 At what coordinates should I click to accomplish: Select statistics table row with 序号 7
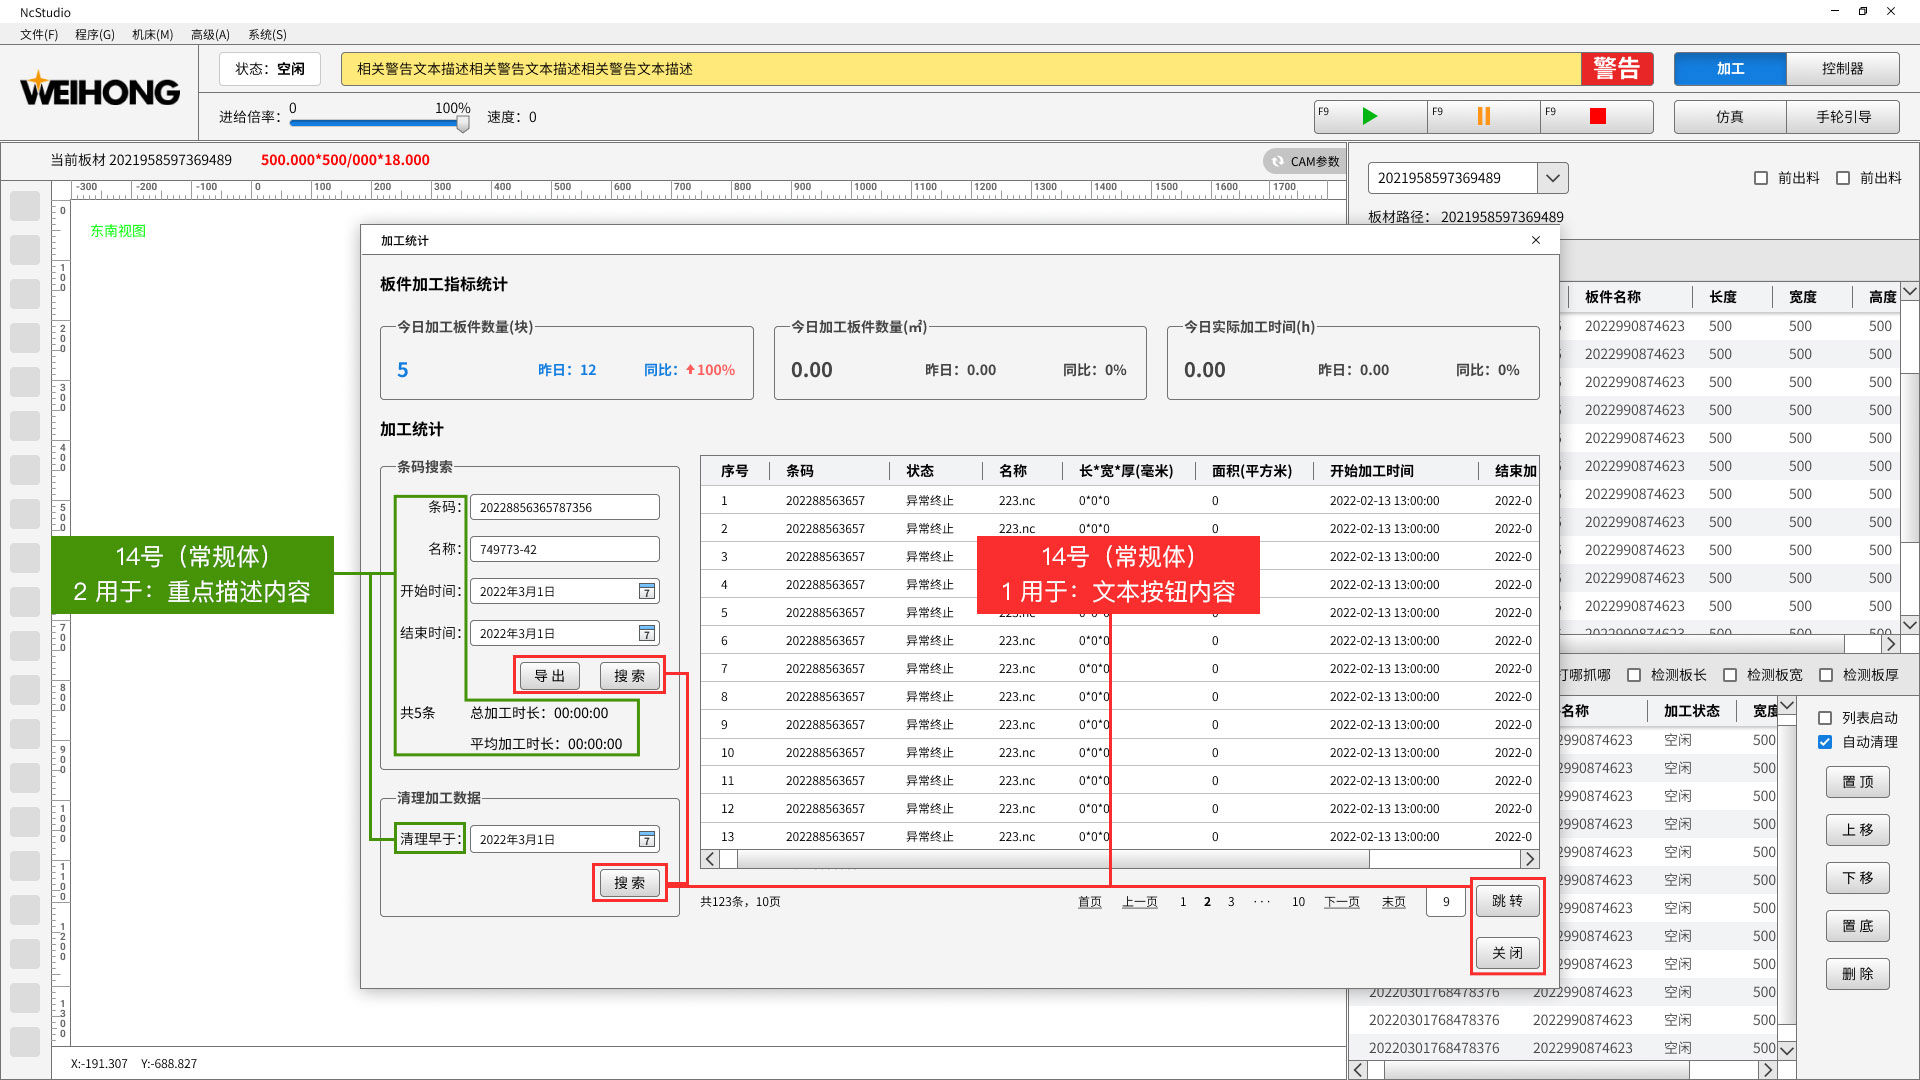click(x=1120, y=669)
